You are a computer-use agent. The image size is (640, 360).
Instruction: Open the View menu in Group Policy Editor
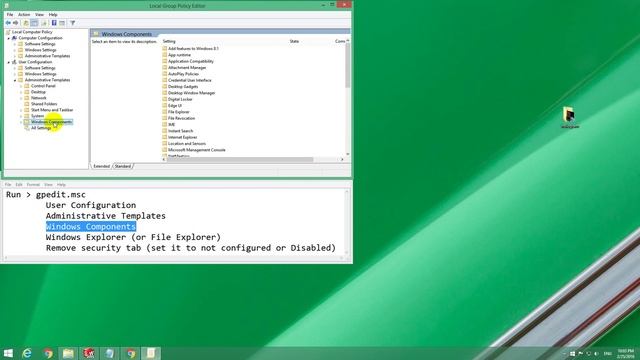pos(39,15)
